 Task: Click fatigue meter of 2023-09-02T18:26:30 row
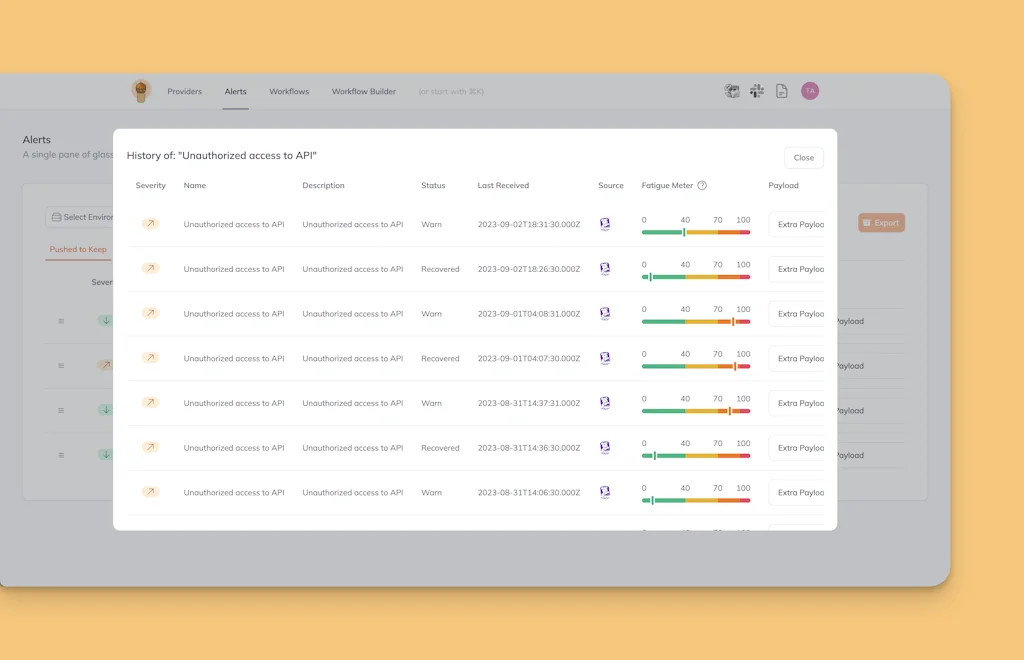696,276
